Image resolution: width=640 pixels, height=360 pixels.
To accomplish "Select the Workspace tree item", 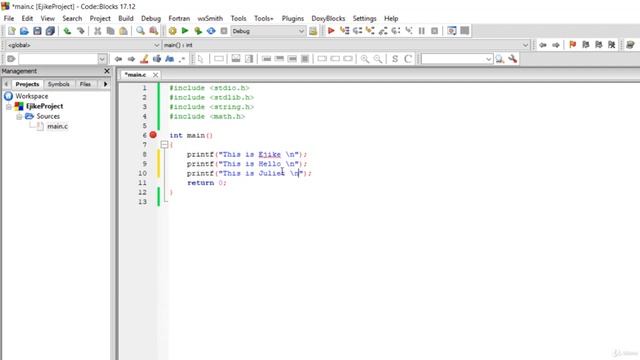I will click(31, 96).
